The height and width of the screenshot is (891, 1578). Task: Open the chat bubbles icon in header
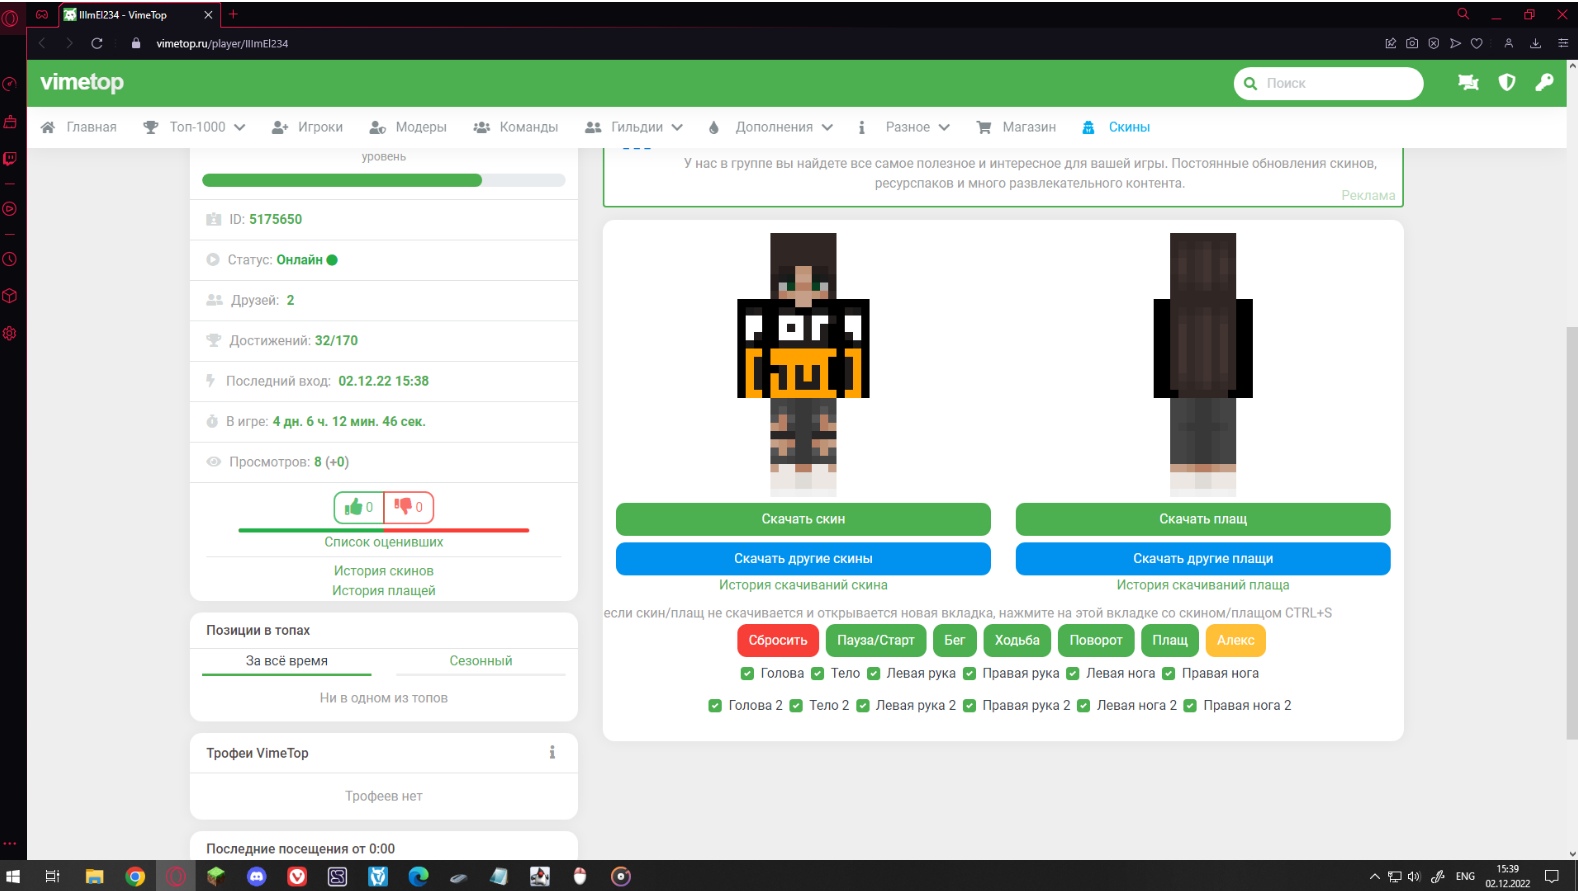point(1468,83)
